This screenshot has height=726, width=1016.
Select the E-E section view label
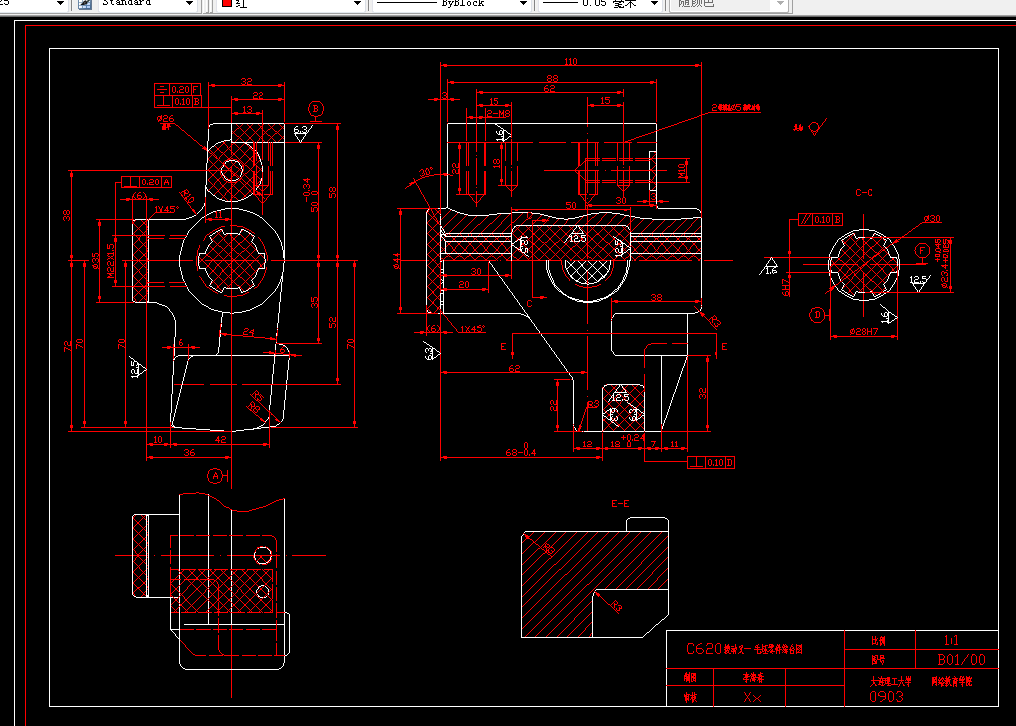pos(620,504)
